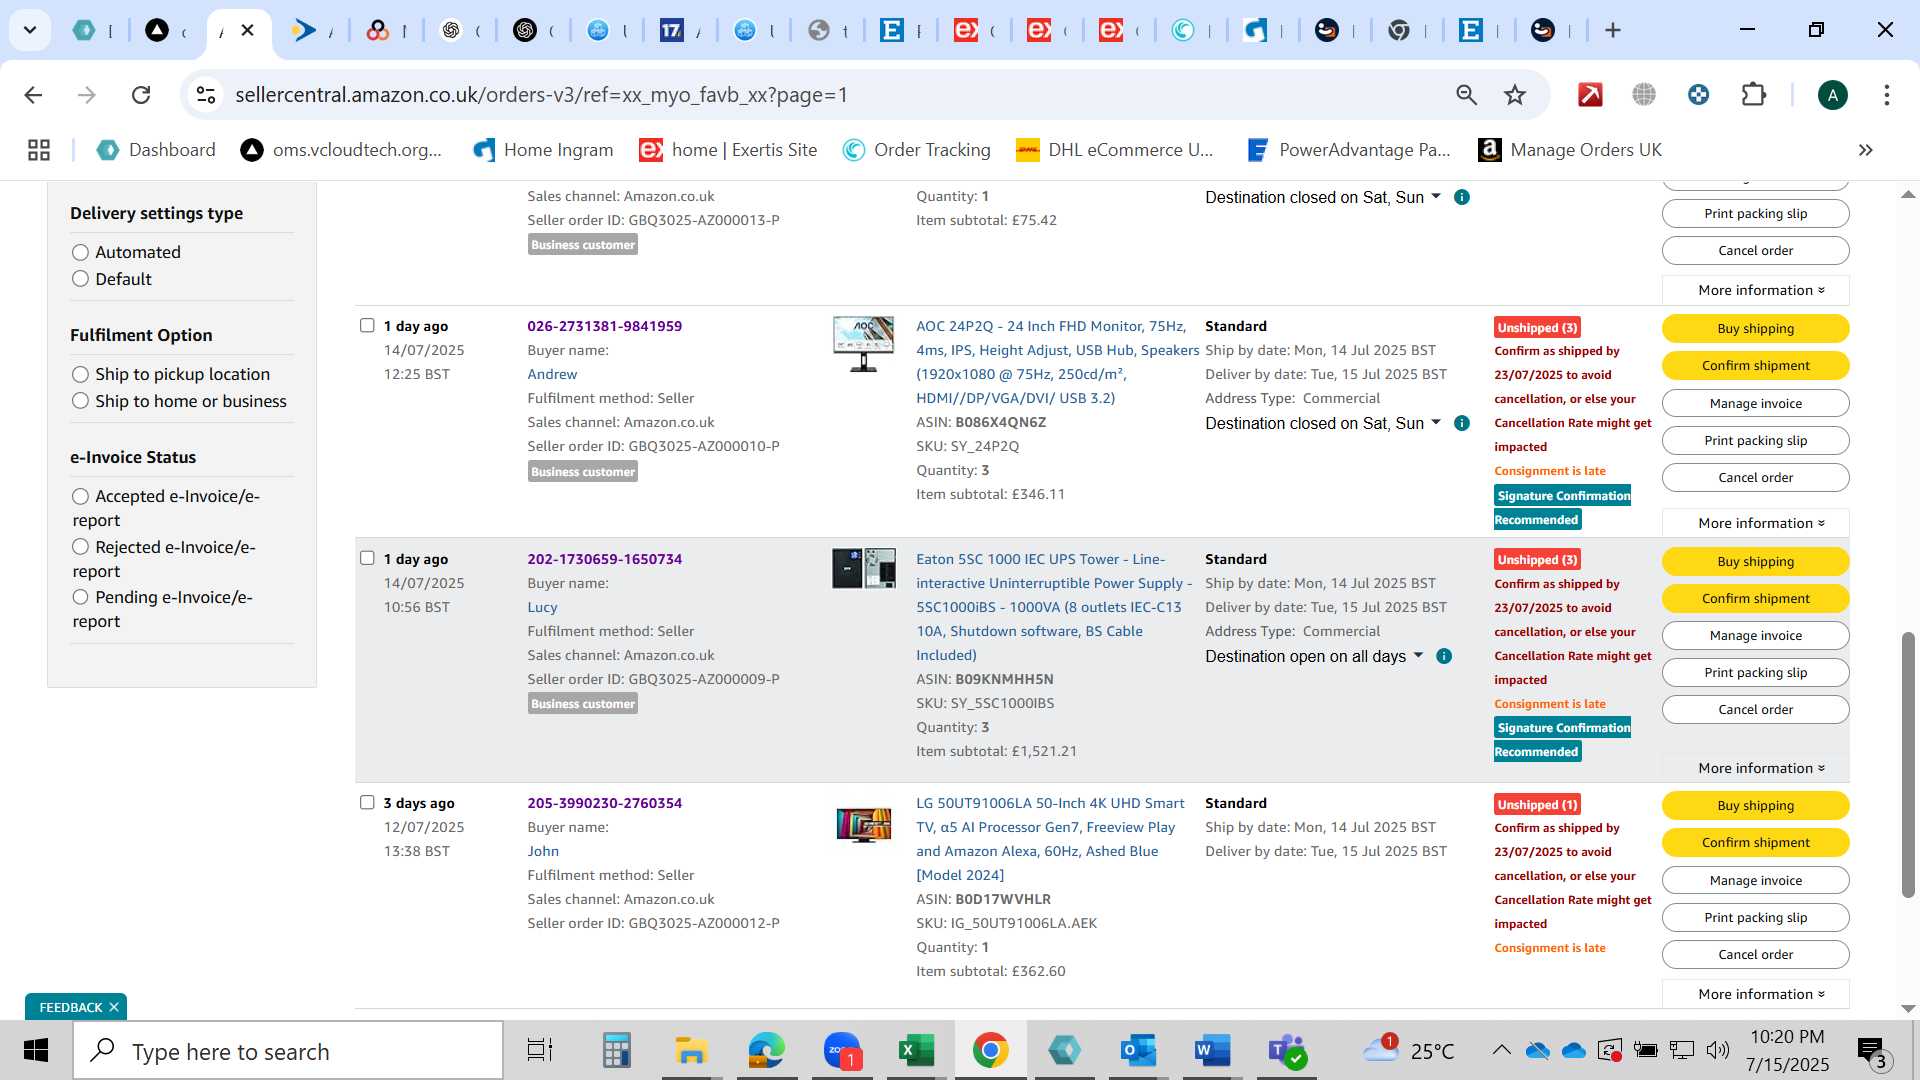Tick the checkbox for order 026-2731381-9841959

(367, 326)
